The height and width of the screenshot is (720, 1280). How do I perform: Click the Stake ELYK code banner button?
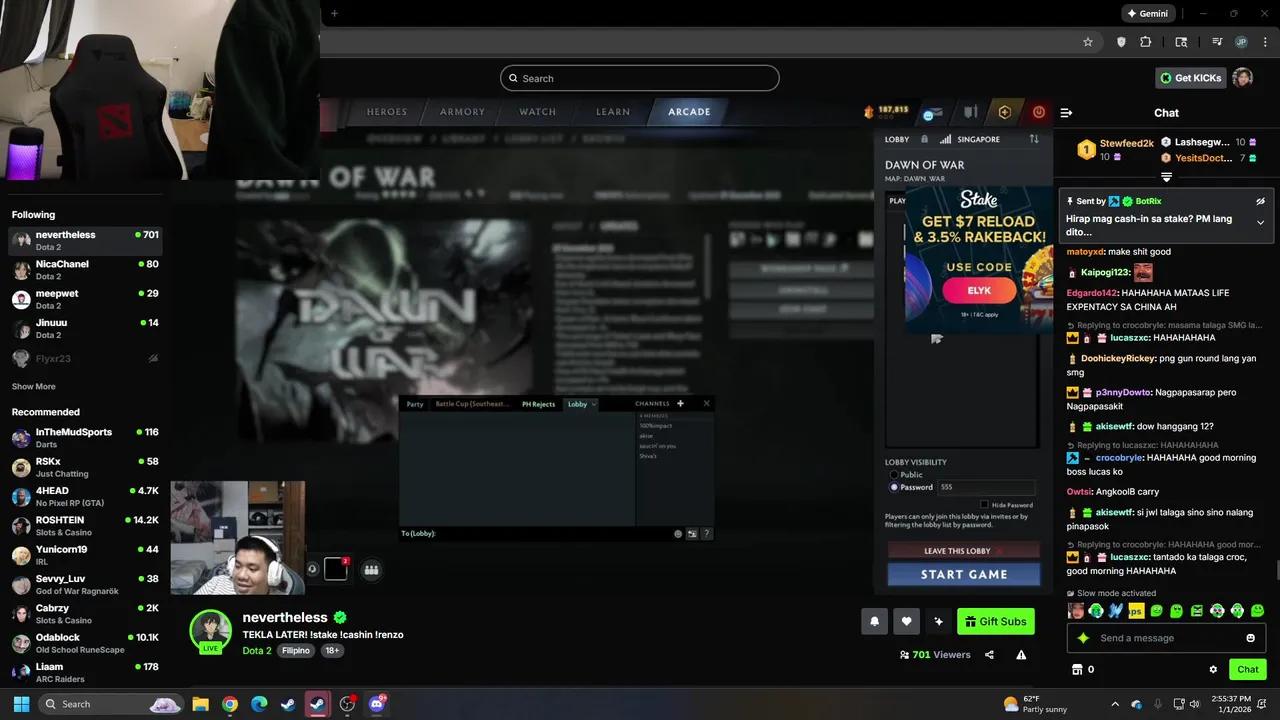[979, 291]
